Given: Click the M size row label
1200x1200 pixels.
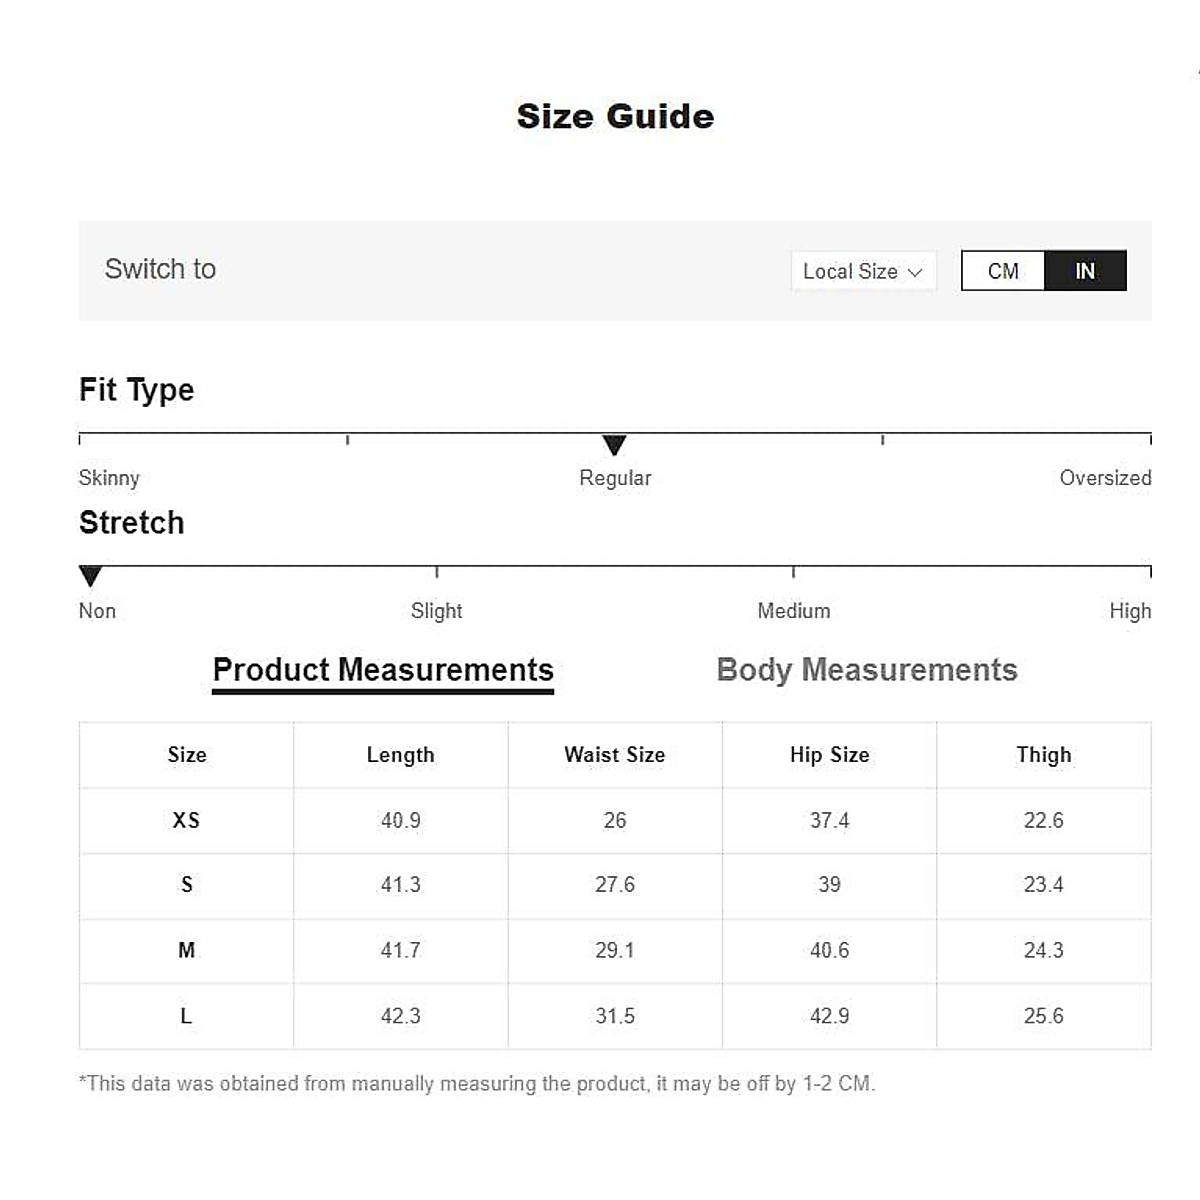Looking at the screenshot, I should tap(186, 950).
